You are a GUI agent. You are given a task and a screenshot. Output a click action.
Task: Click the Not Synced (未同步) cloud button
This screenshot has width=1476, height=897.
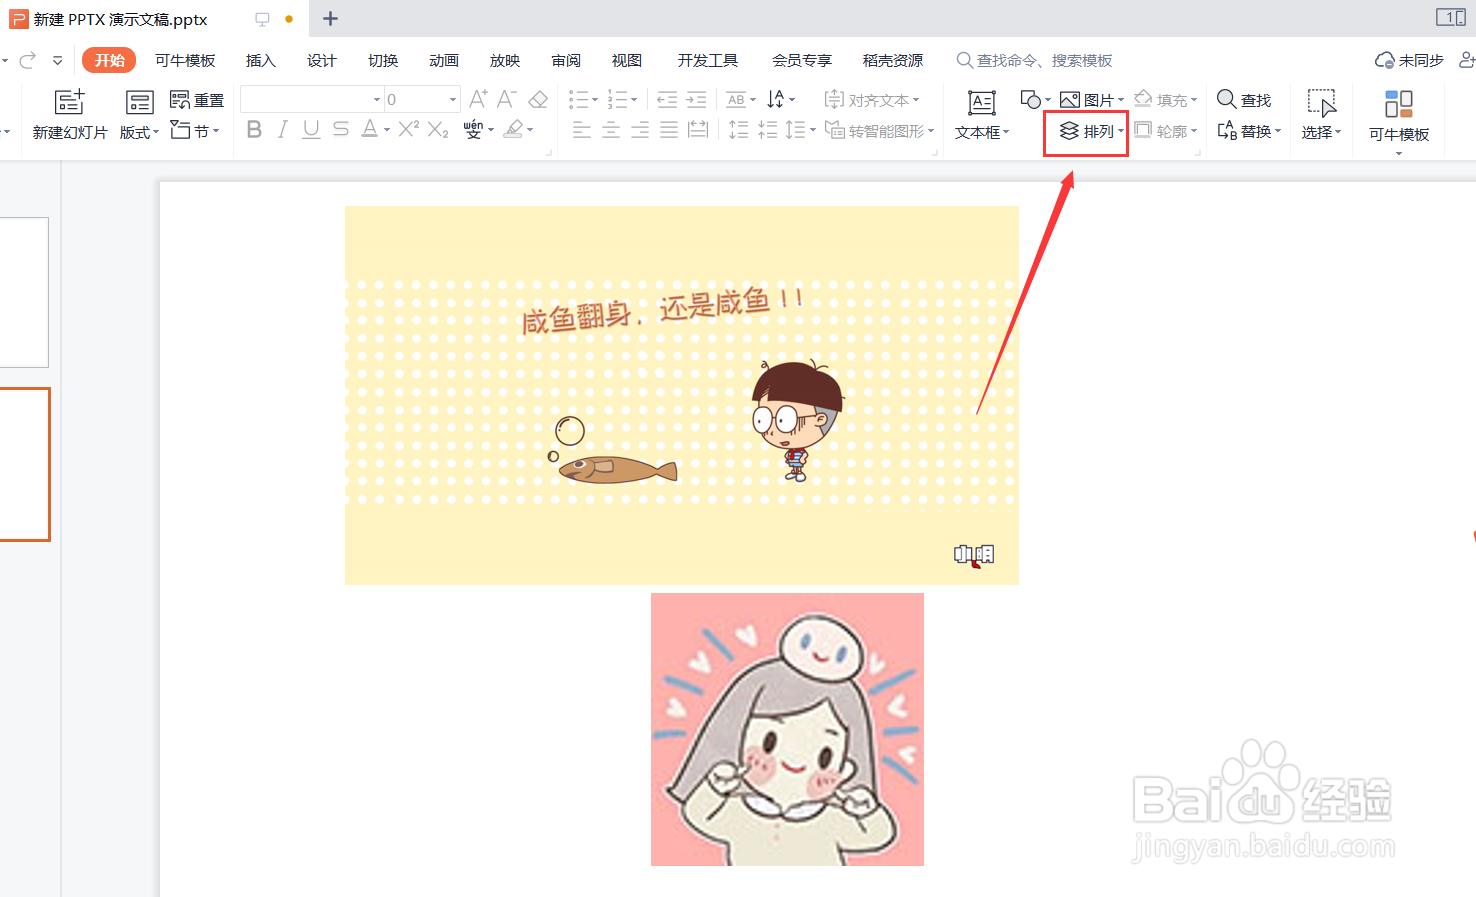[x=1409, y=61]
